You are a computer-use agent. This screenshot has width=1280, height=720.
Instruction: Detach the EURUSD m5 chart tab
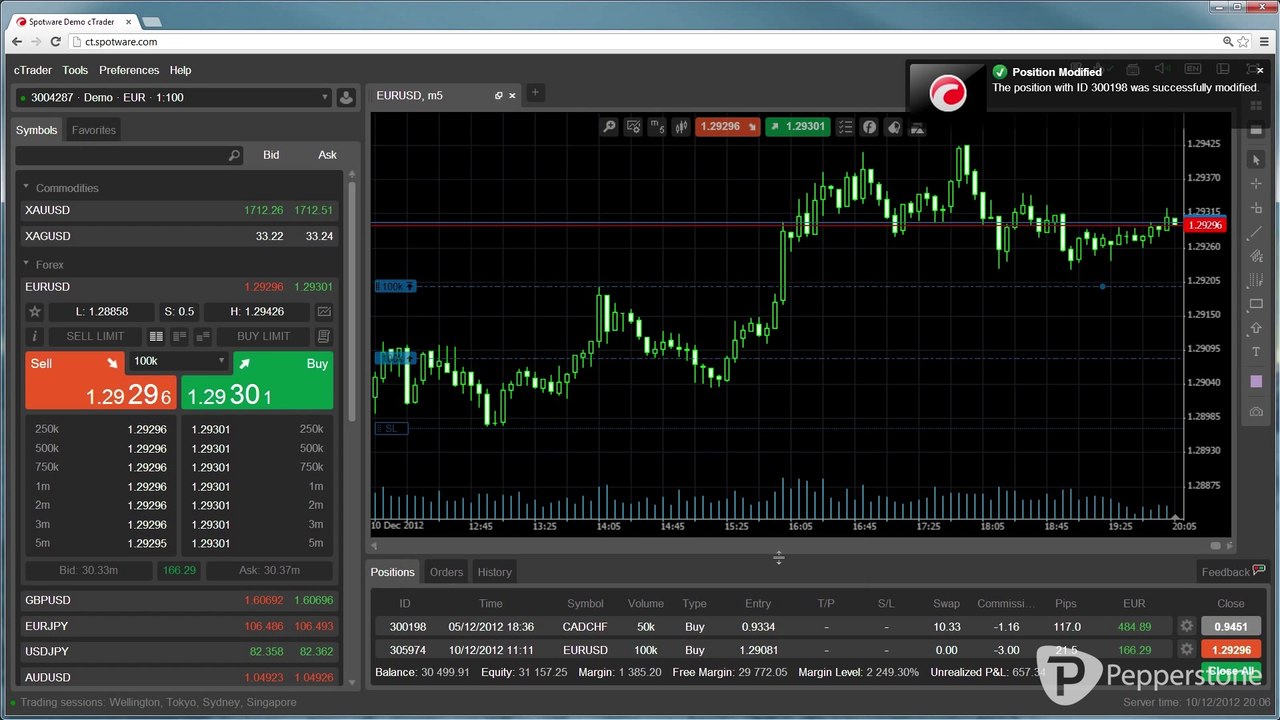[499, 96]
